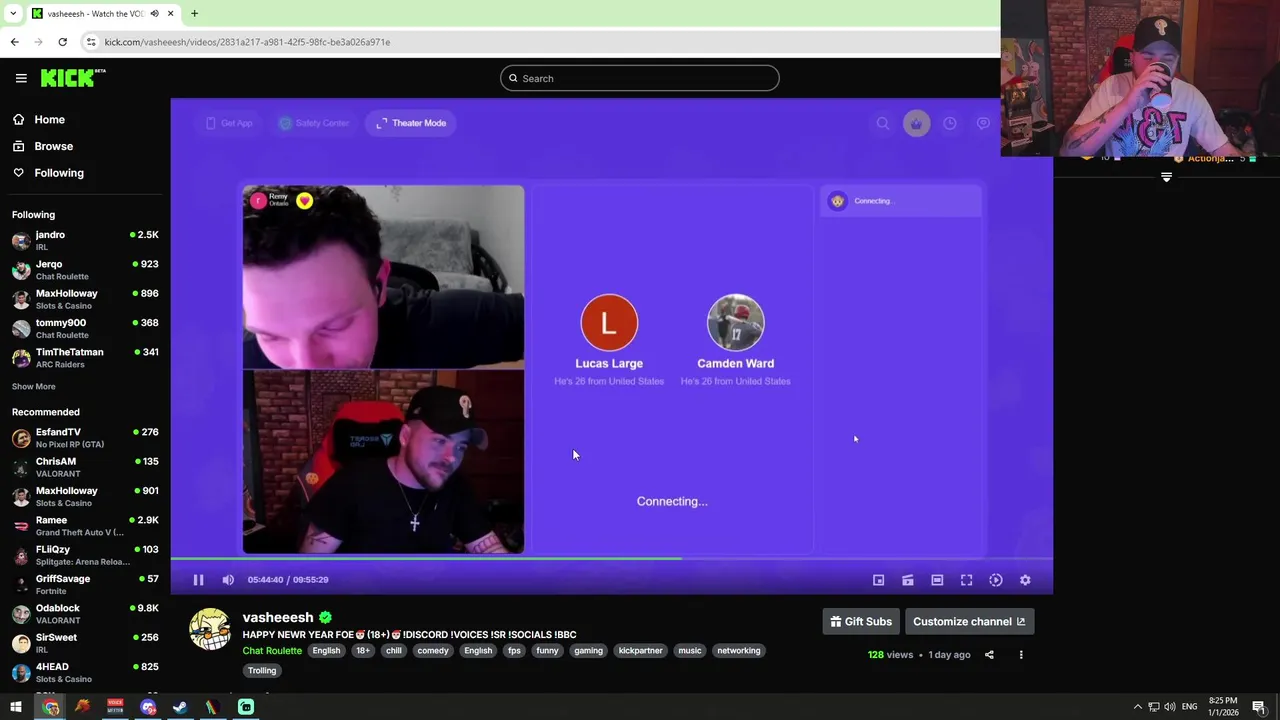
Task: Open EsfandTV's recommended channel
Action: (85, 438)
